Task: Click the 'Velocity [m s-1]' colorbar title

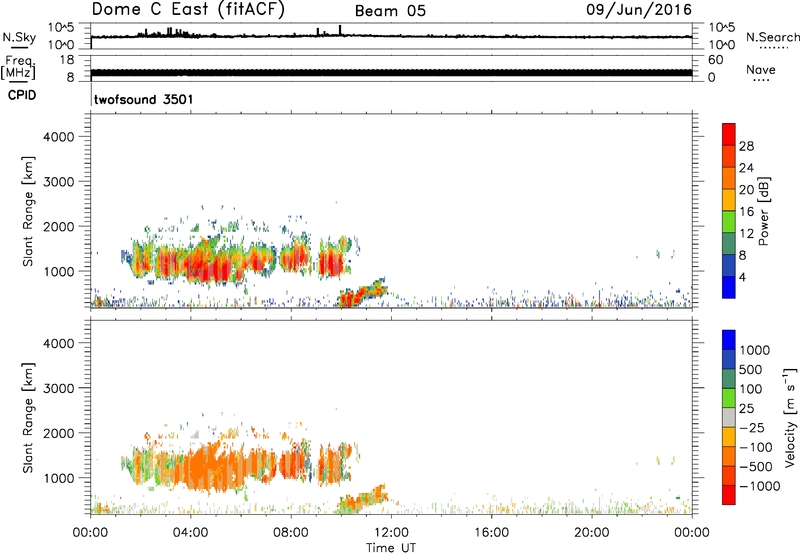Action: point(790,417)
